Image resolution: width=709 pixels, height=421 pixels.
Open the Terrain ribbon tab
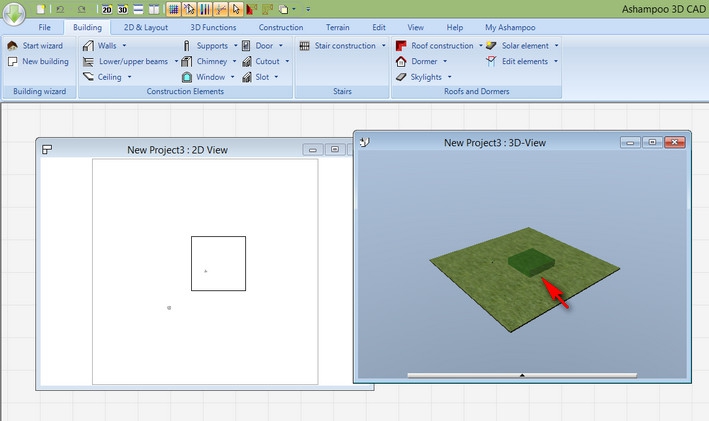(338, 27)
